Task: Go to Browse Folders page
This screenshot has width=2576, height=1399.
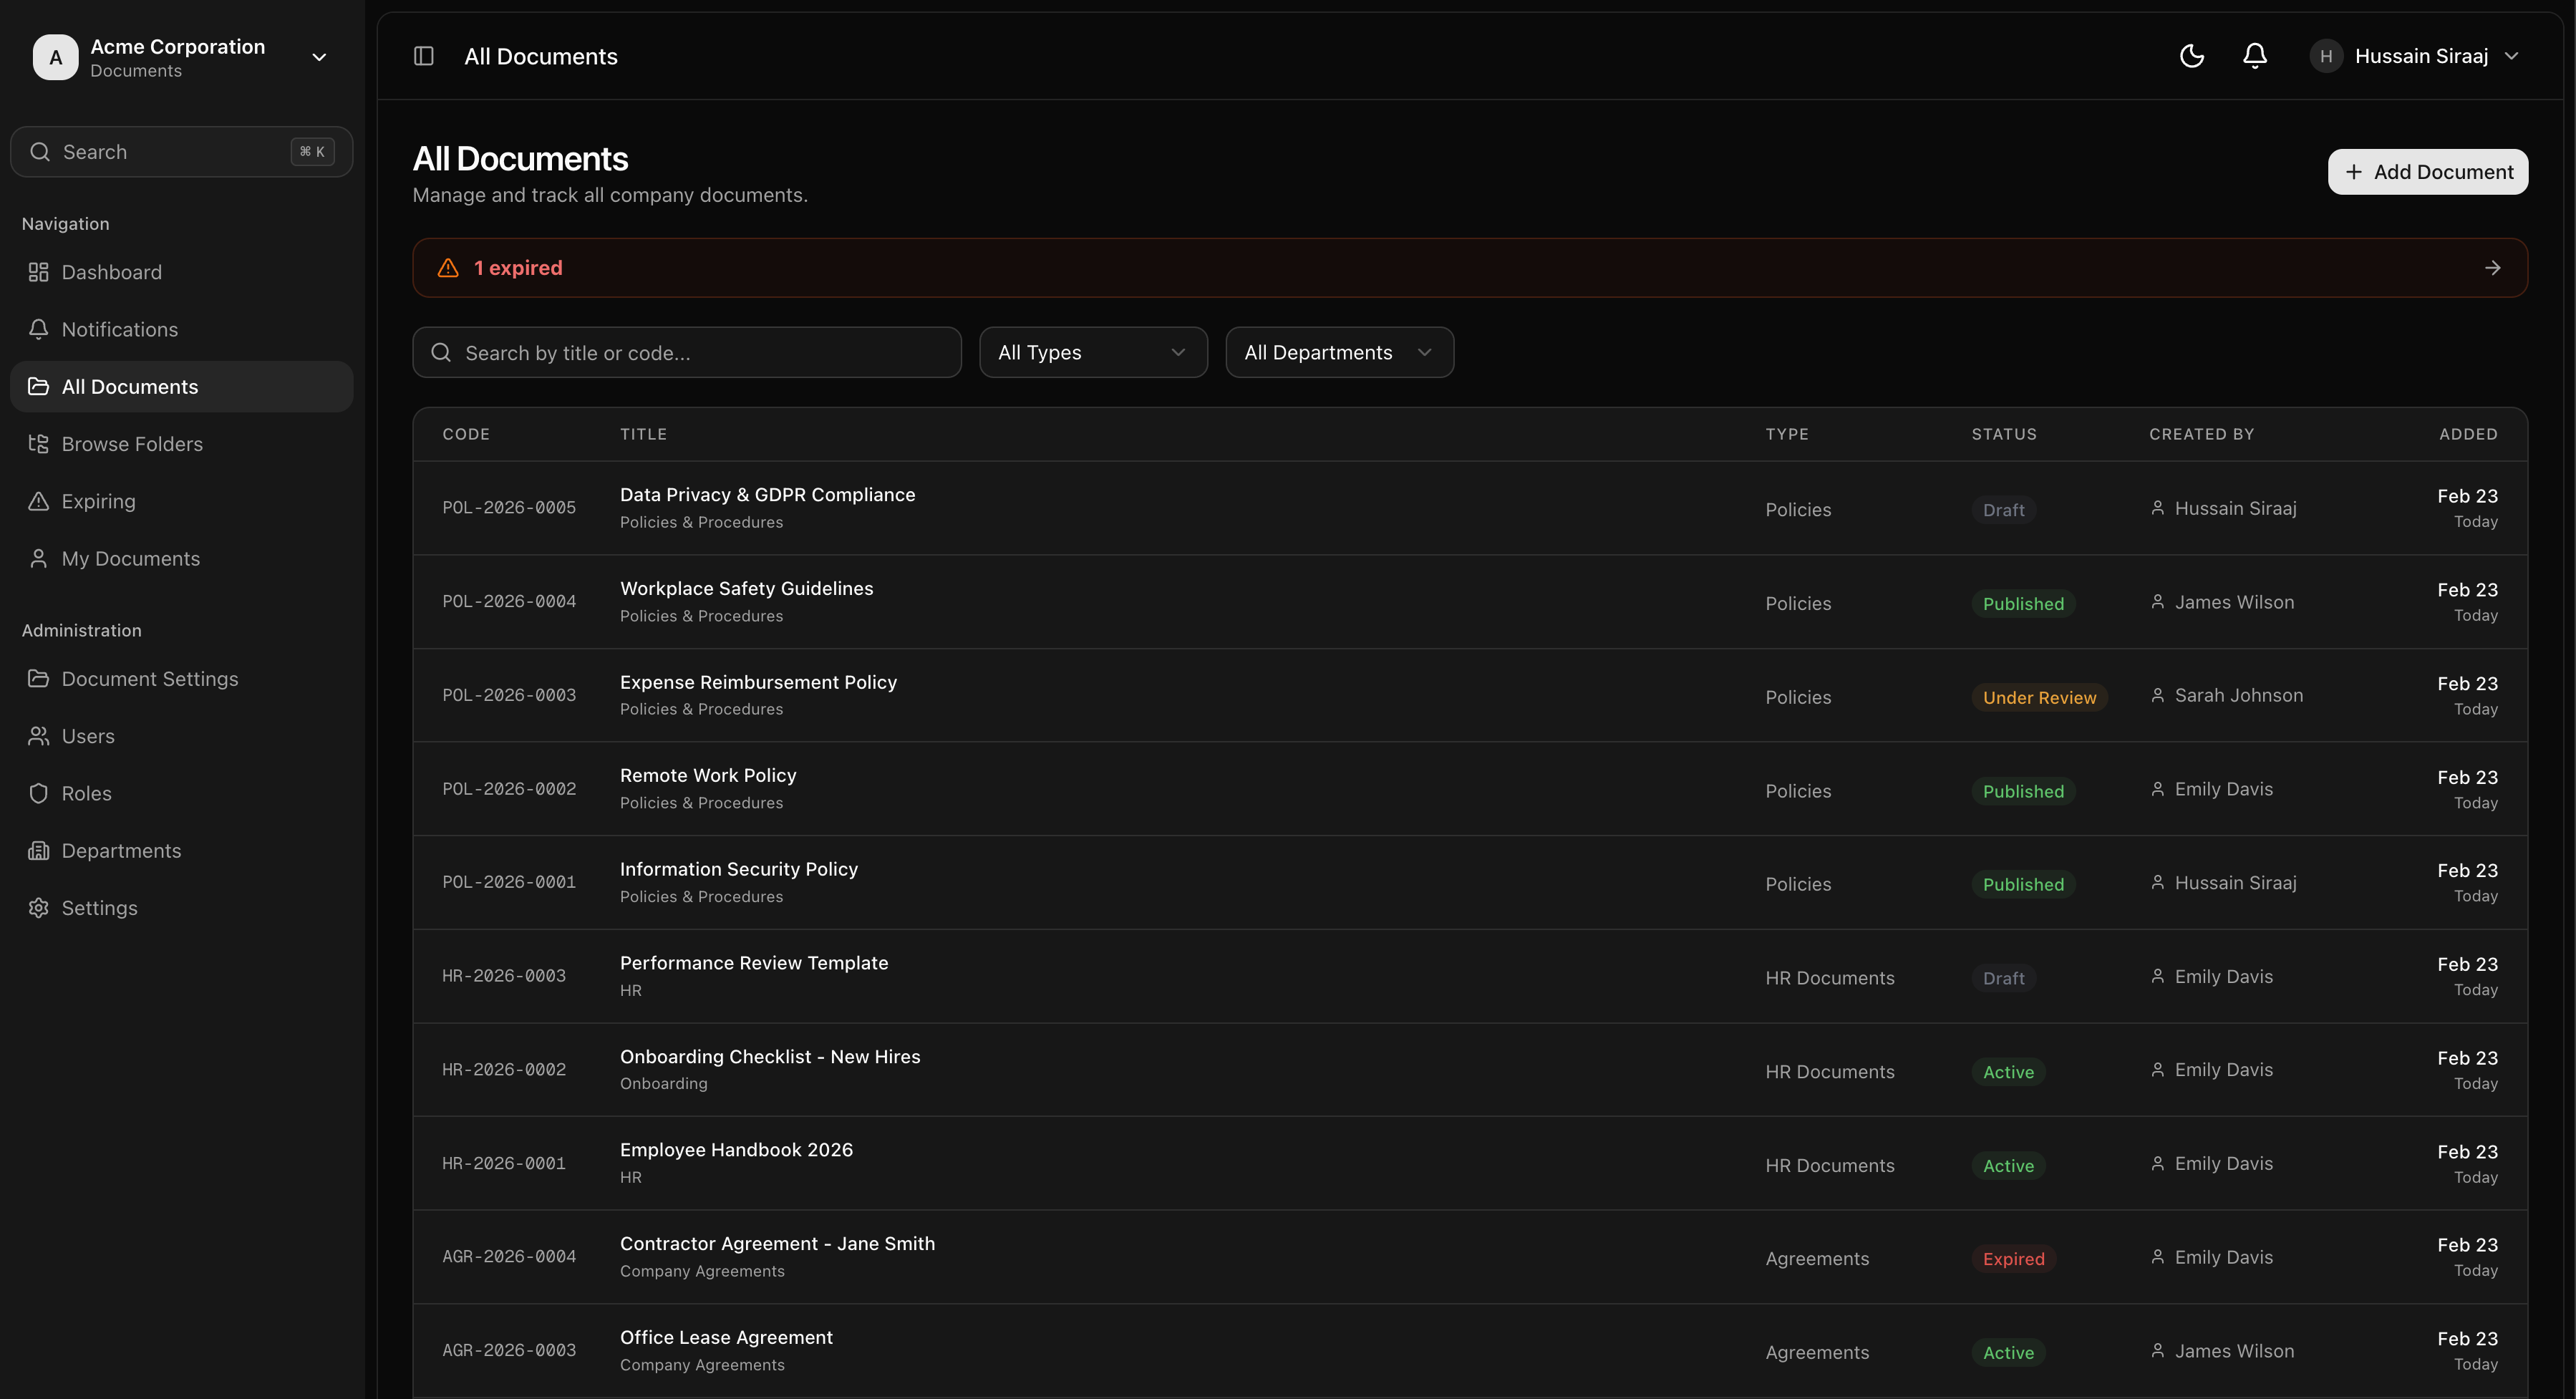Action: click(x=131, y=444)
